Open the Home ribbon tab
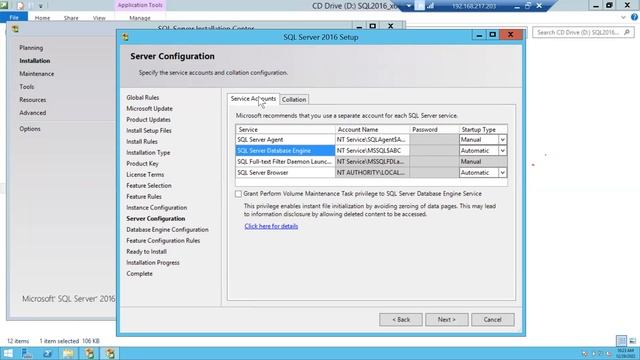 42,18
